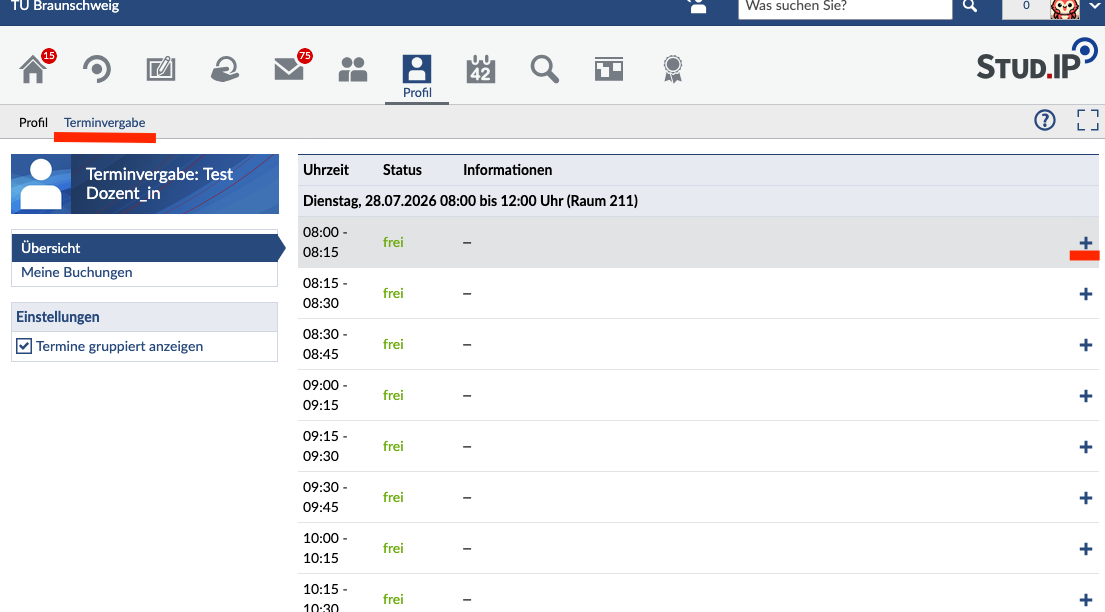Book the 09:00 - 09:15 slot plus
1105x612 pixels.
pyautogui.click(x=1085, y=396)
